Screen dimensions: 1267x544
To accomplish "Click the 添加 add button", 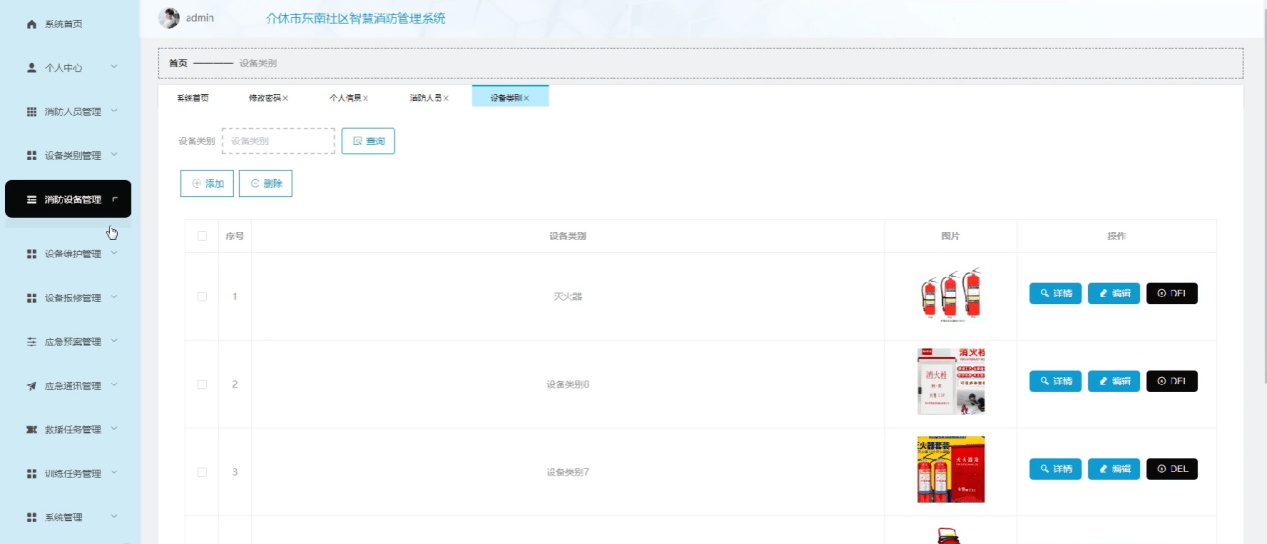I will pyautogui.click(x=207, y=184).
